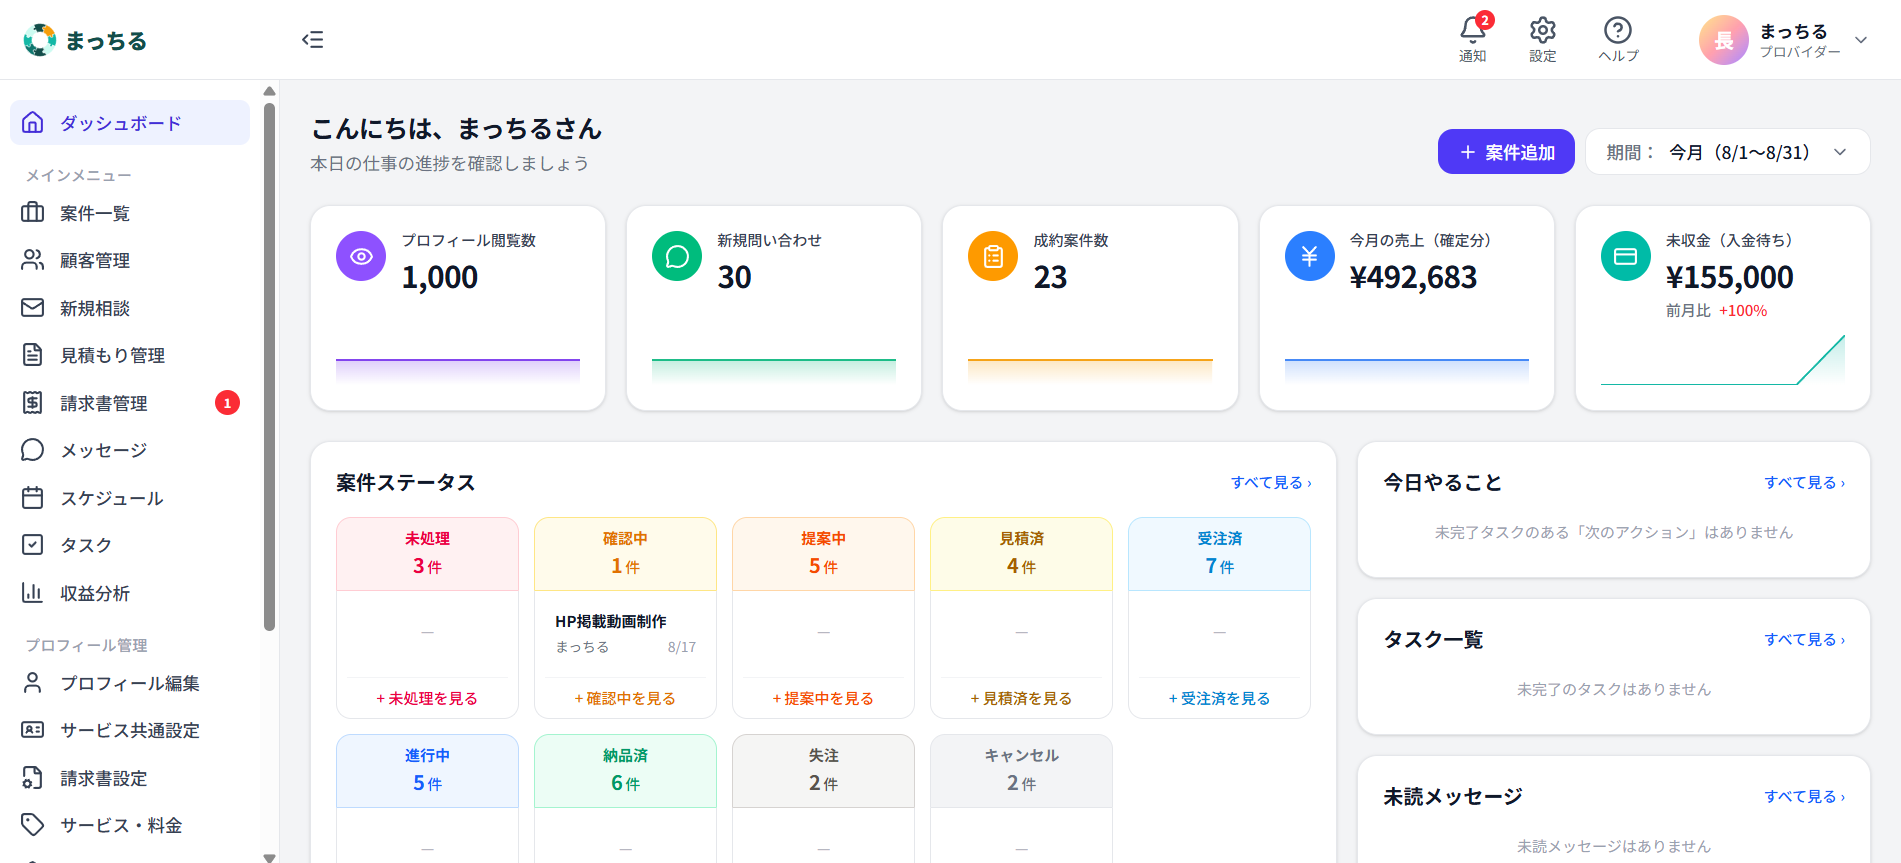Select the 未処理 3件 status header
This screenshot has height=863, width=1901.
pyautogui.click(x=427, y=553)
